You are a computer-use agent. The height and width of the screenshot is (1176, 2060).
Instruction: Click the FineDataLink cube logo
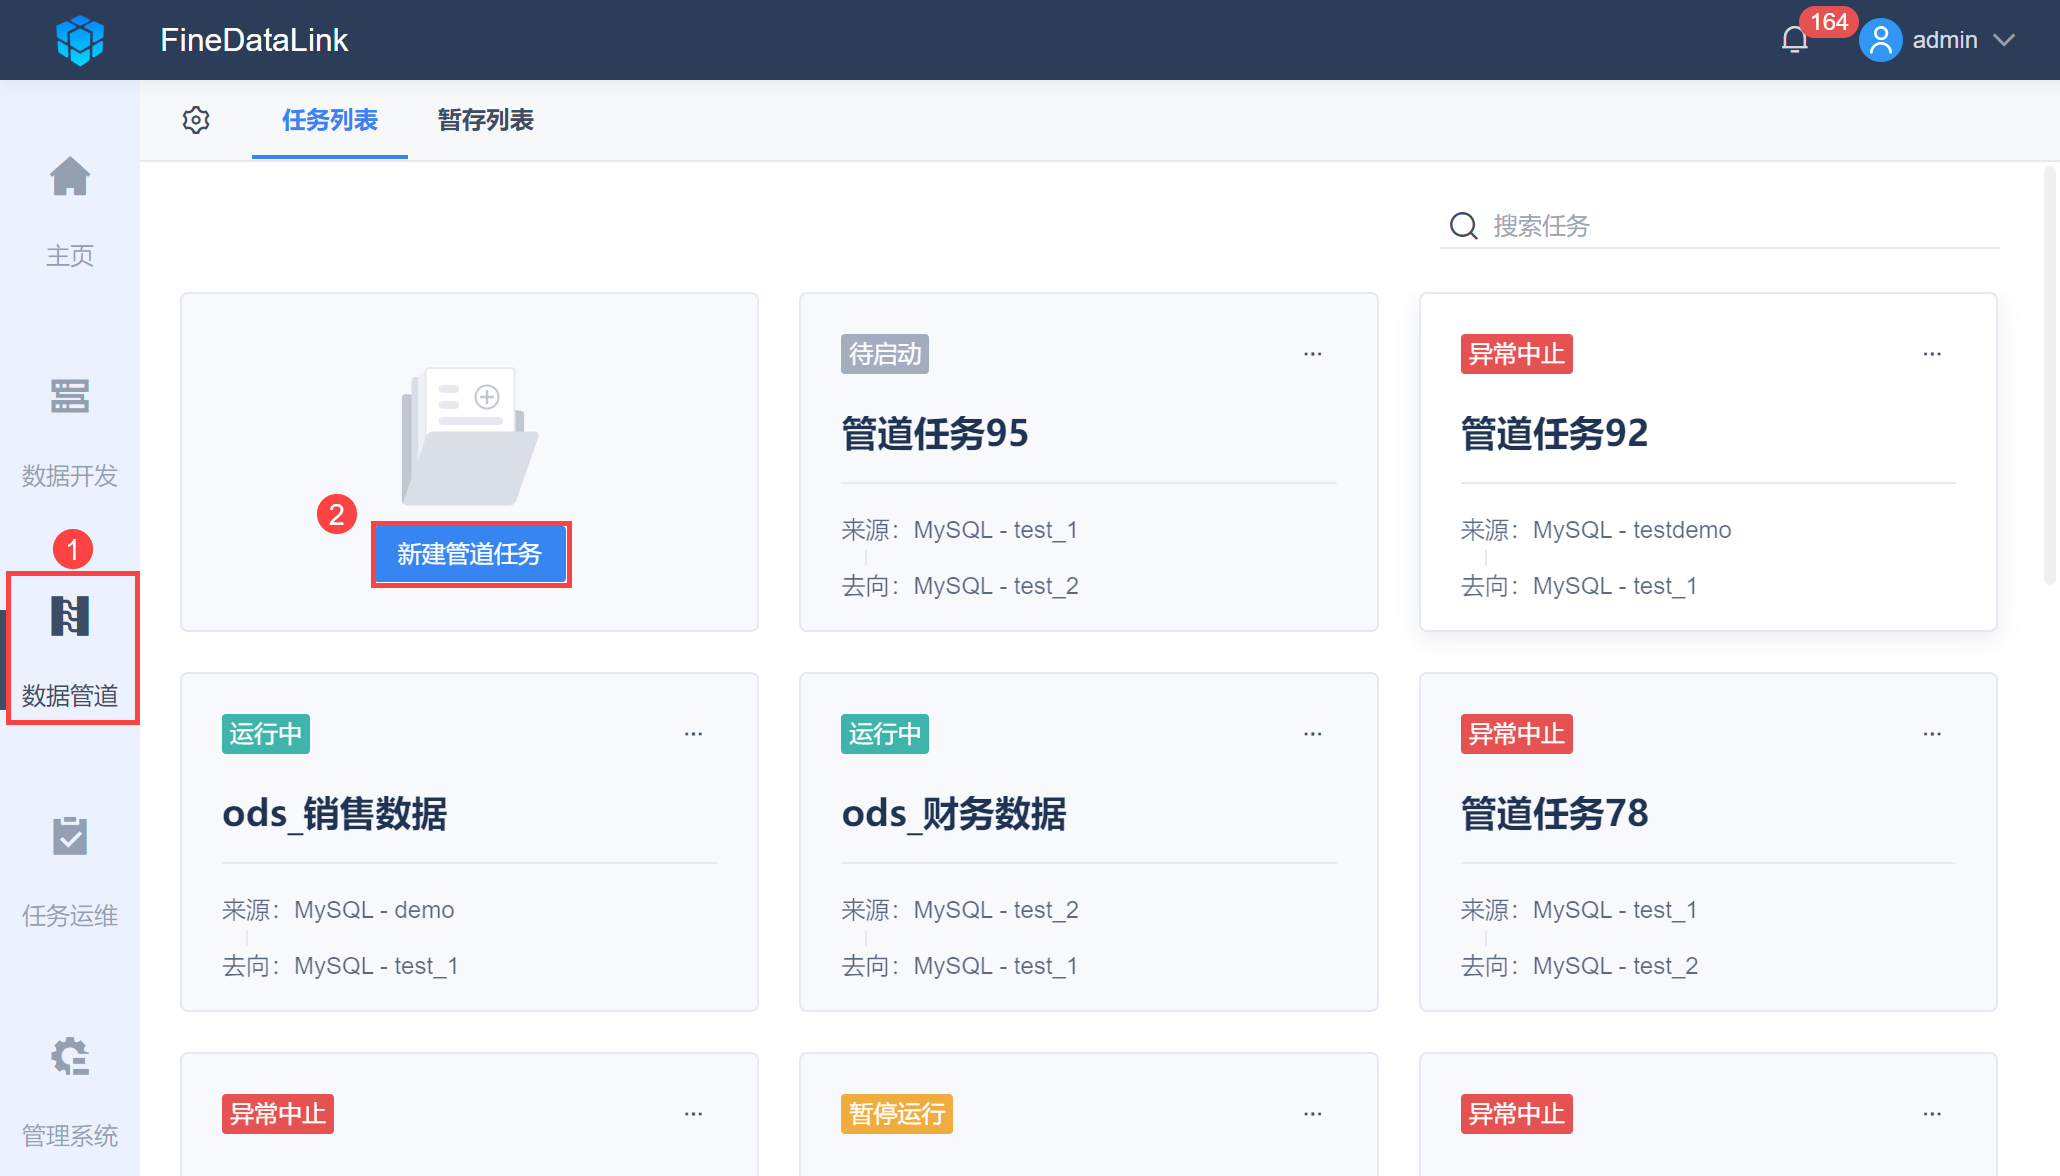pos(80,40)
